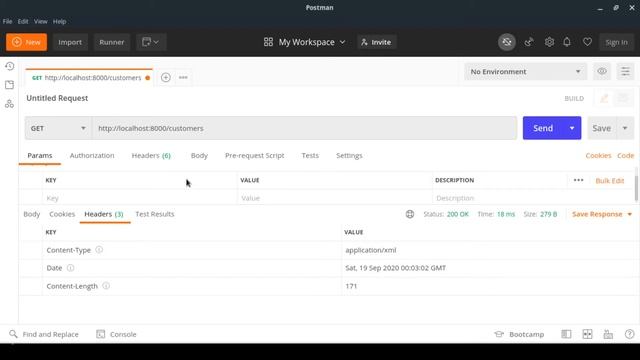Switch to response Cookies tab
Viewport: 640px width, 360px height.
pyautogui.click(x=62, y=214)
